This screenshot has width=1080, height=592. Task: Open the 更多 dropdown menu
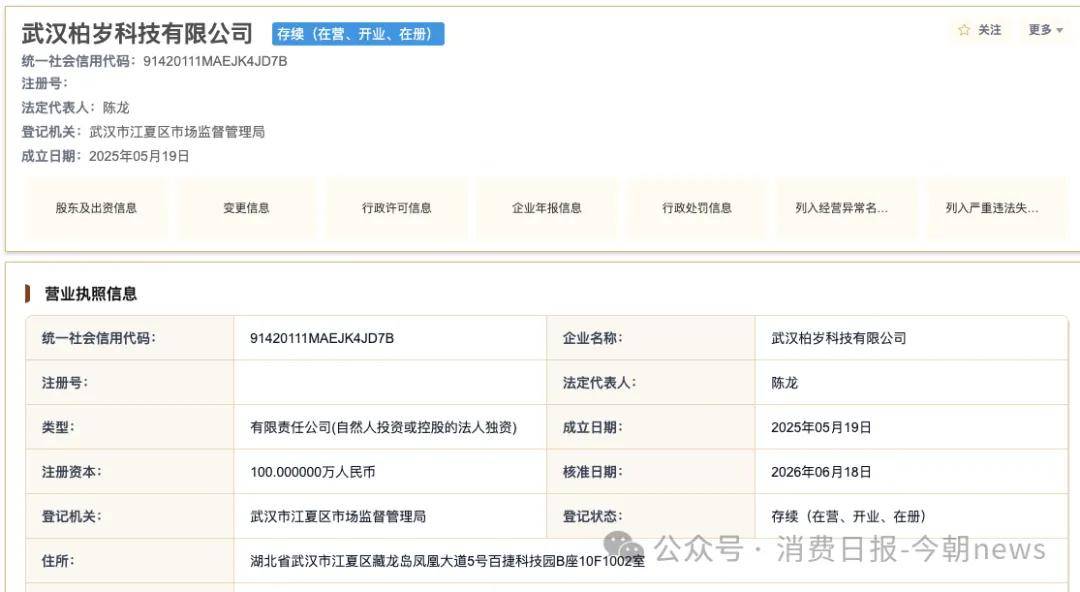click(1046, 30)
